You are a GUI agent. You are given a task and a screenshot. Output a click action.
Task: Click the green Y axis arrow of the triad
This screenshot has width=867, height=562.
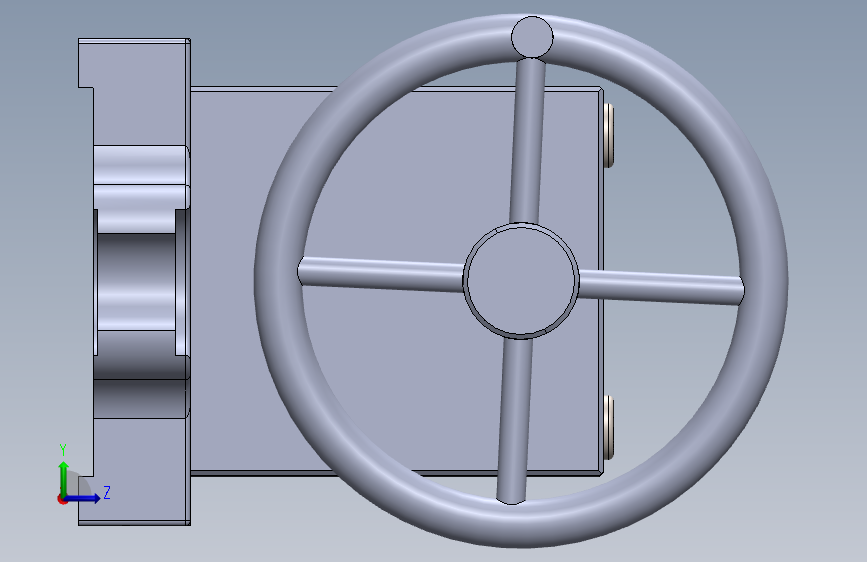[x=64, y=477]
